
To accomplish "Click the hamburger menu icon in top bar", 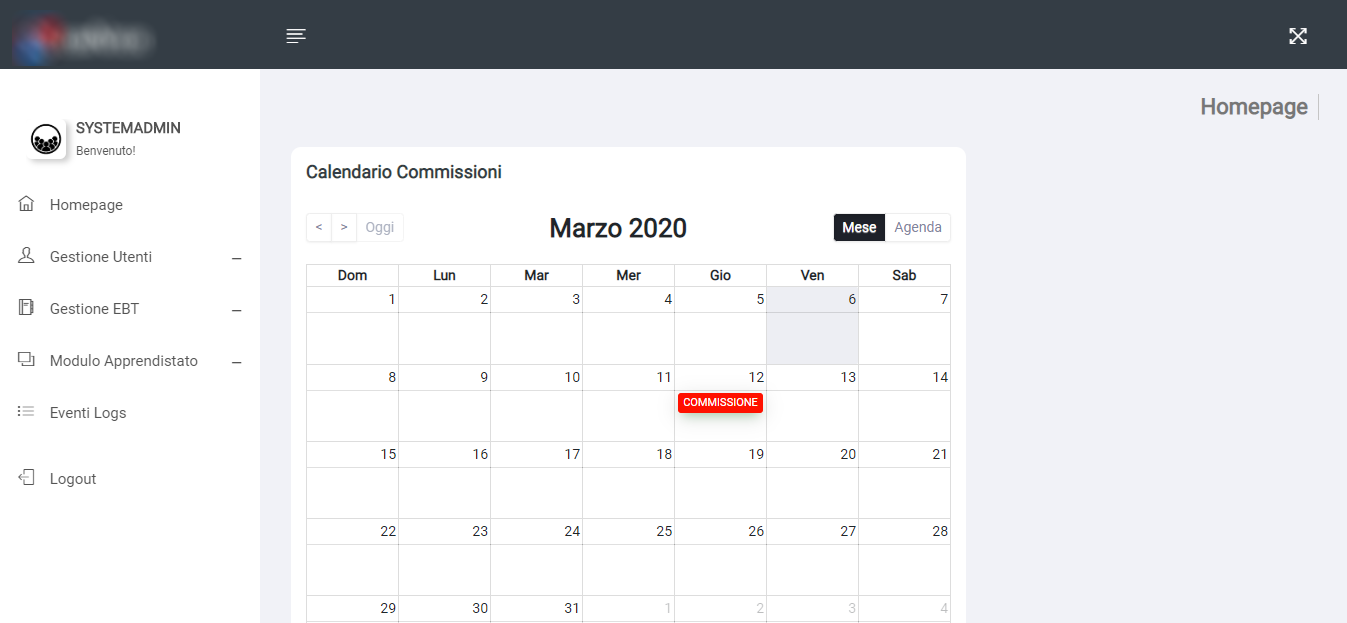I will pos(296,36).
